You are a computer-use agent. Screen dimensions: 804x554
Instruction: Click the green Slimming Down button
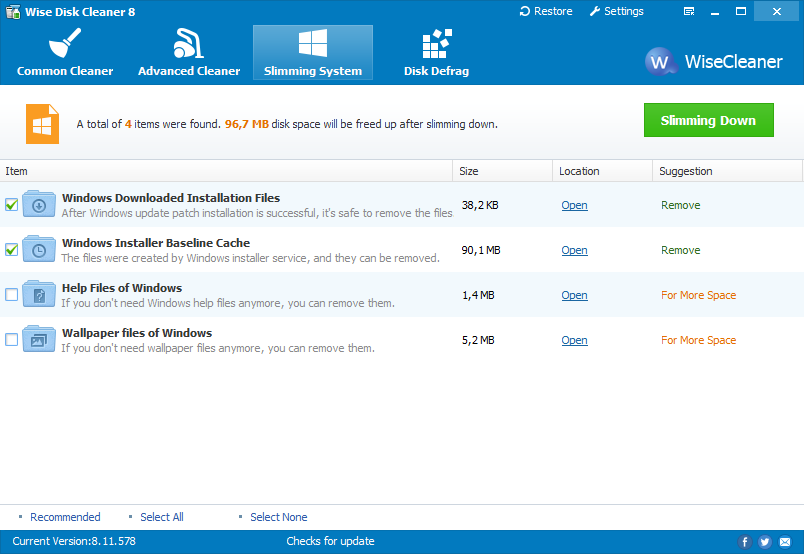(x=709, y=120)
